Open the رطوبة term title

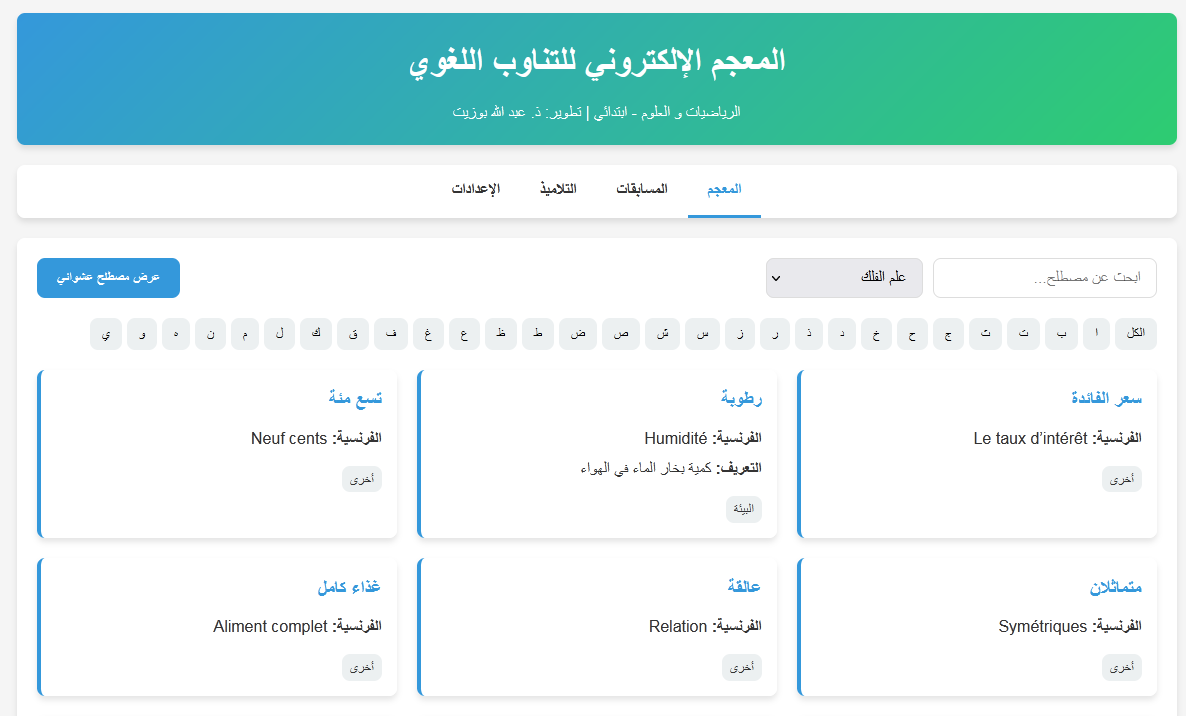tap(742, 397)
